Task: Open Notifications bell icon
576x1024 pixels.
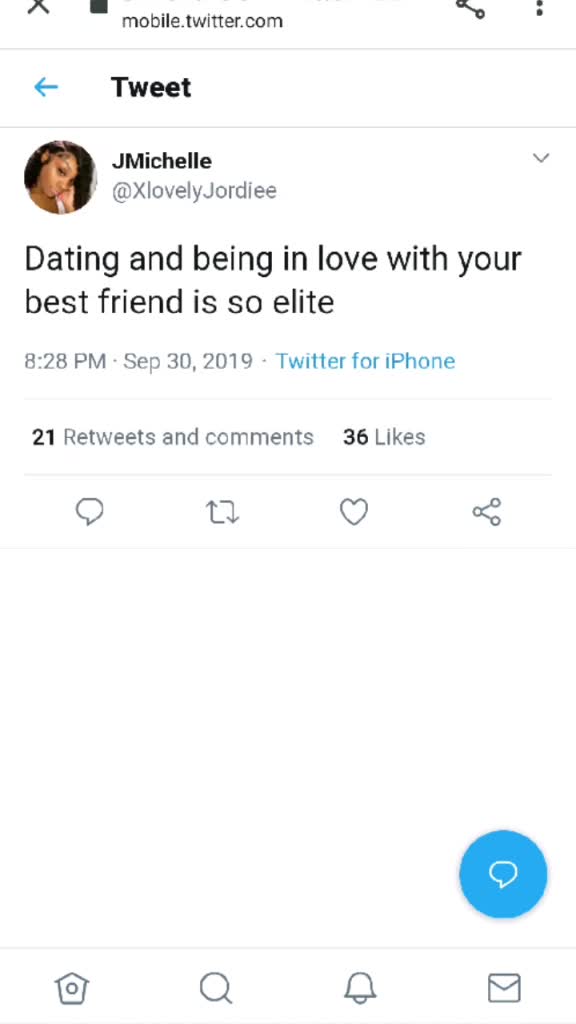Action: coord(360,987)
